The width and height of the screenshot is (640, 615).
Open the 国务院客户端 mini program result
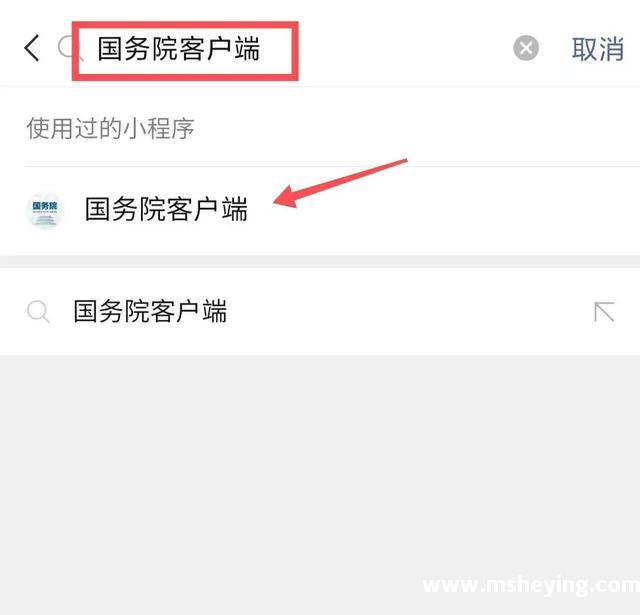coord(320,210)
